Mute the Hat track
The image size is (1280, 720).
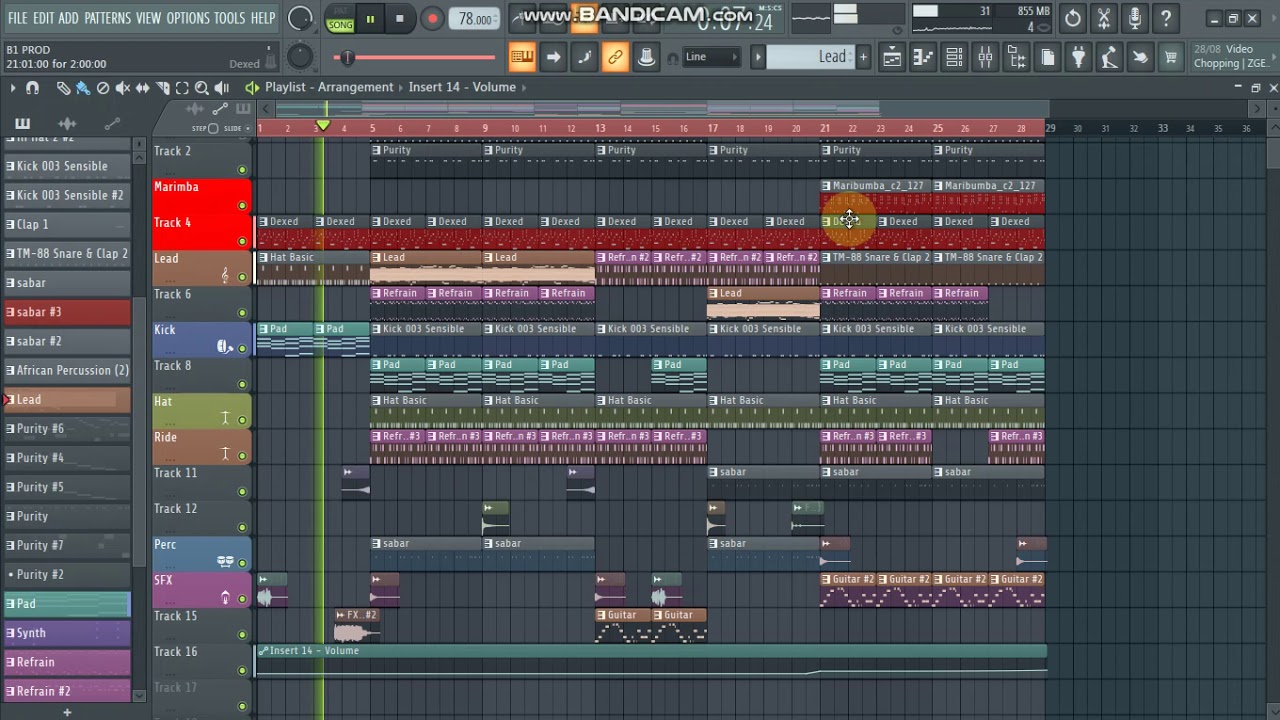click(242, 420)
